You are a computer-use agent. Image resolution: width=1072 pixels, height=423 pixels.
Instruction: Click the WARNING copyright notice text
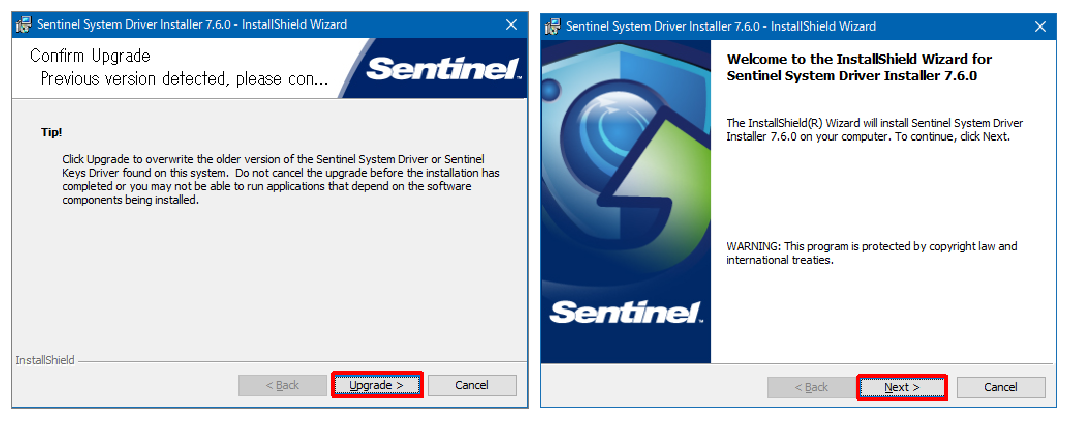[x=872, y=253]
